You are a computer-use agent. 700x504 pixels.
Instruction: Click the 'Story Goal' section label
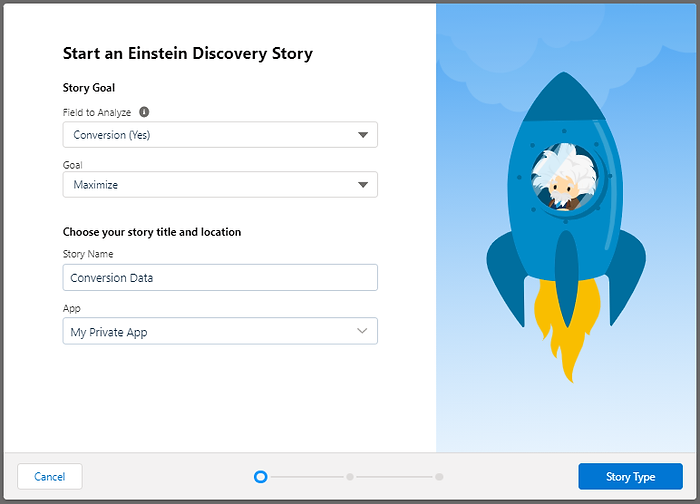pos(89,88)
